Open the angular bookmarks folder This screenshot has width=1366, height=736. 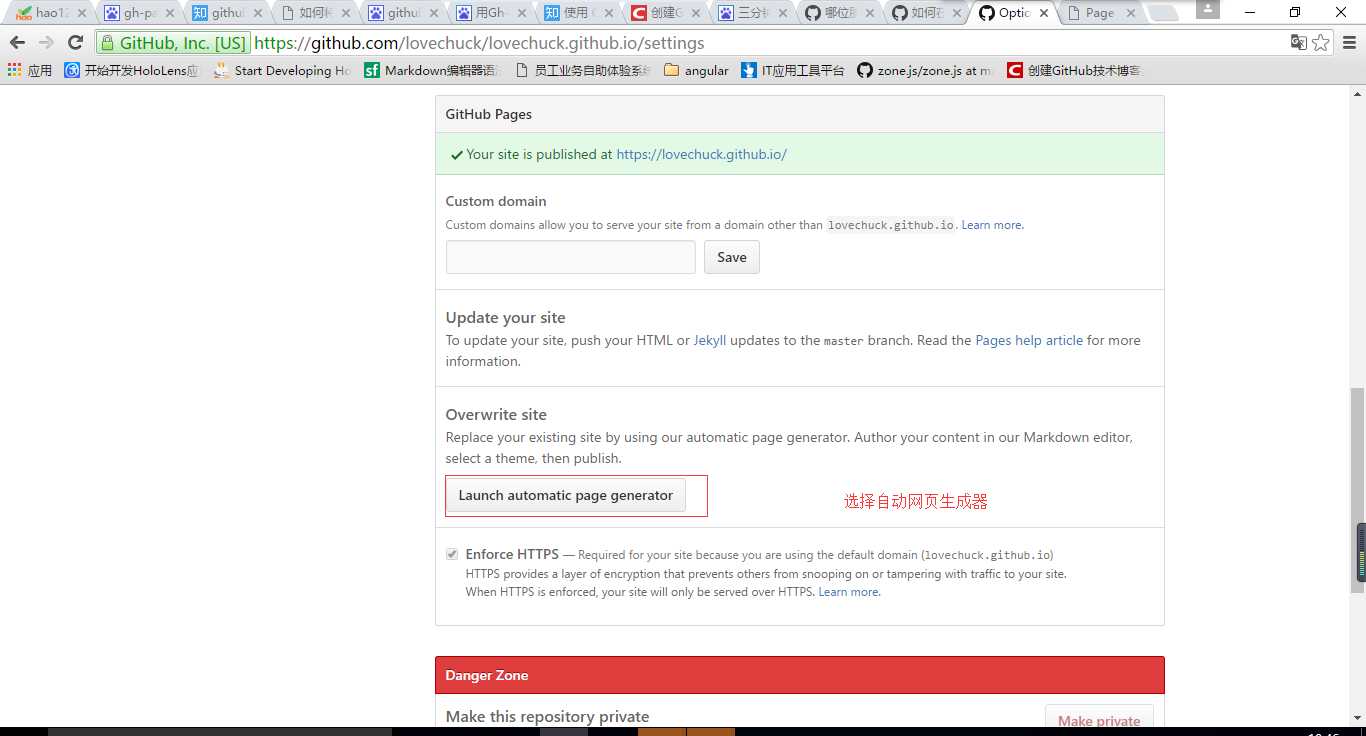pos(697,70)
